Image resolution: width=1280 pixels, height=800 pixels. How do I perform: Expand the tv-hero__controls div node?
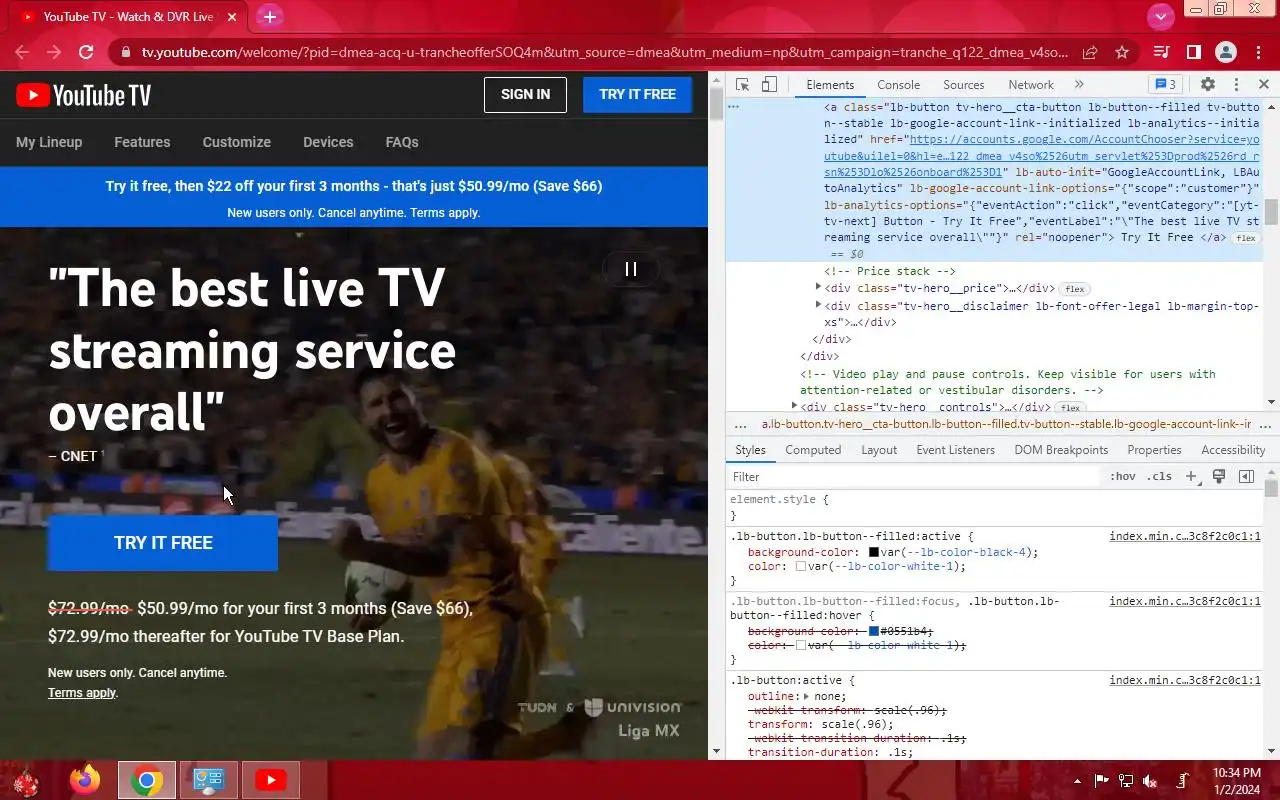point(795,406)
